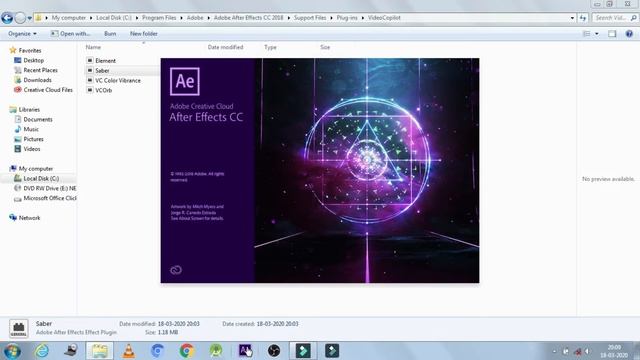640x360 pixels.
Task: Click the taskbar clock and date
Action: pos(614,351)
